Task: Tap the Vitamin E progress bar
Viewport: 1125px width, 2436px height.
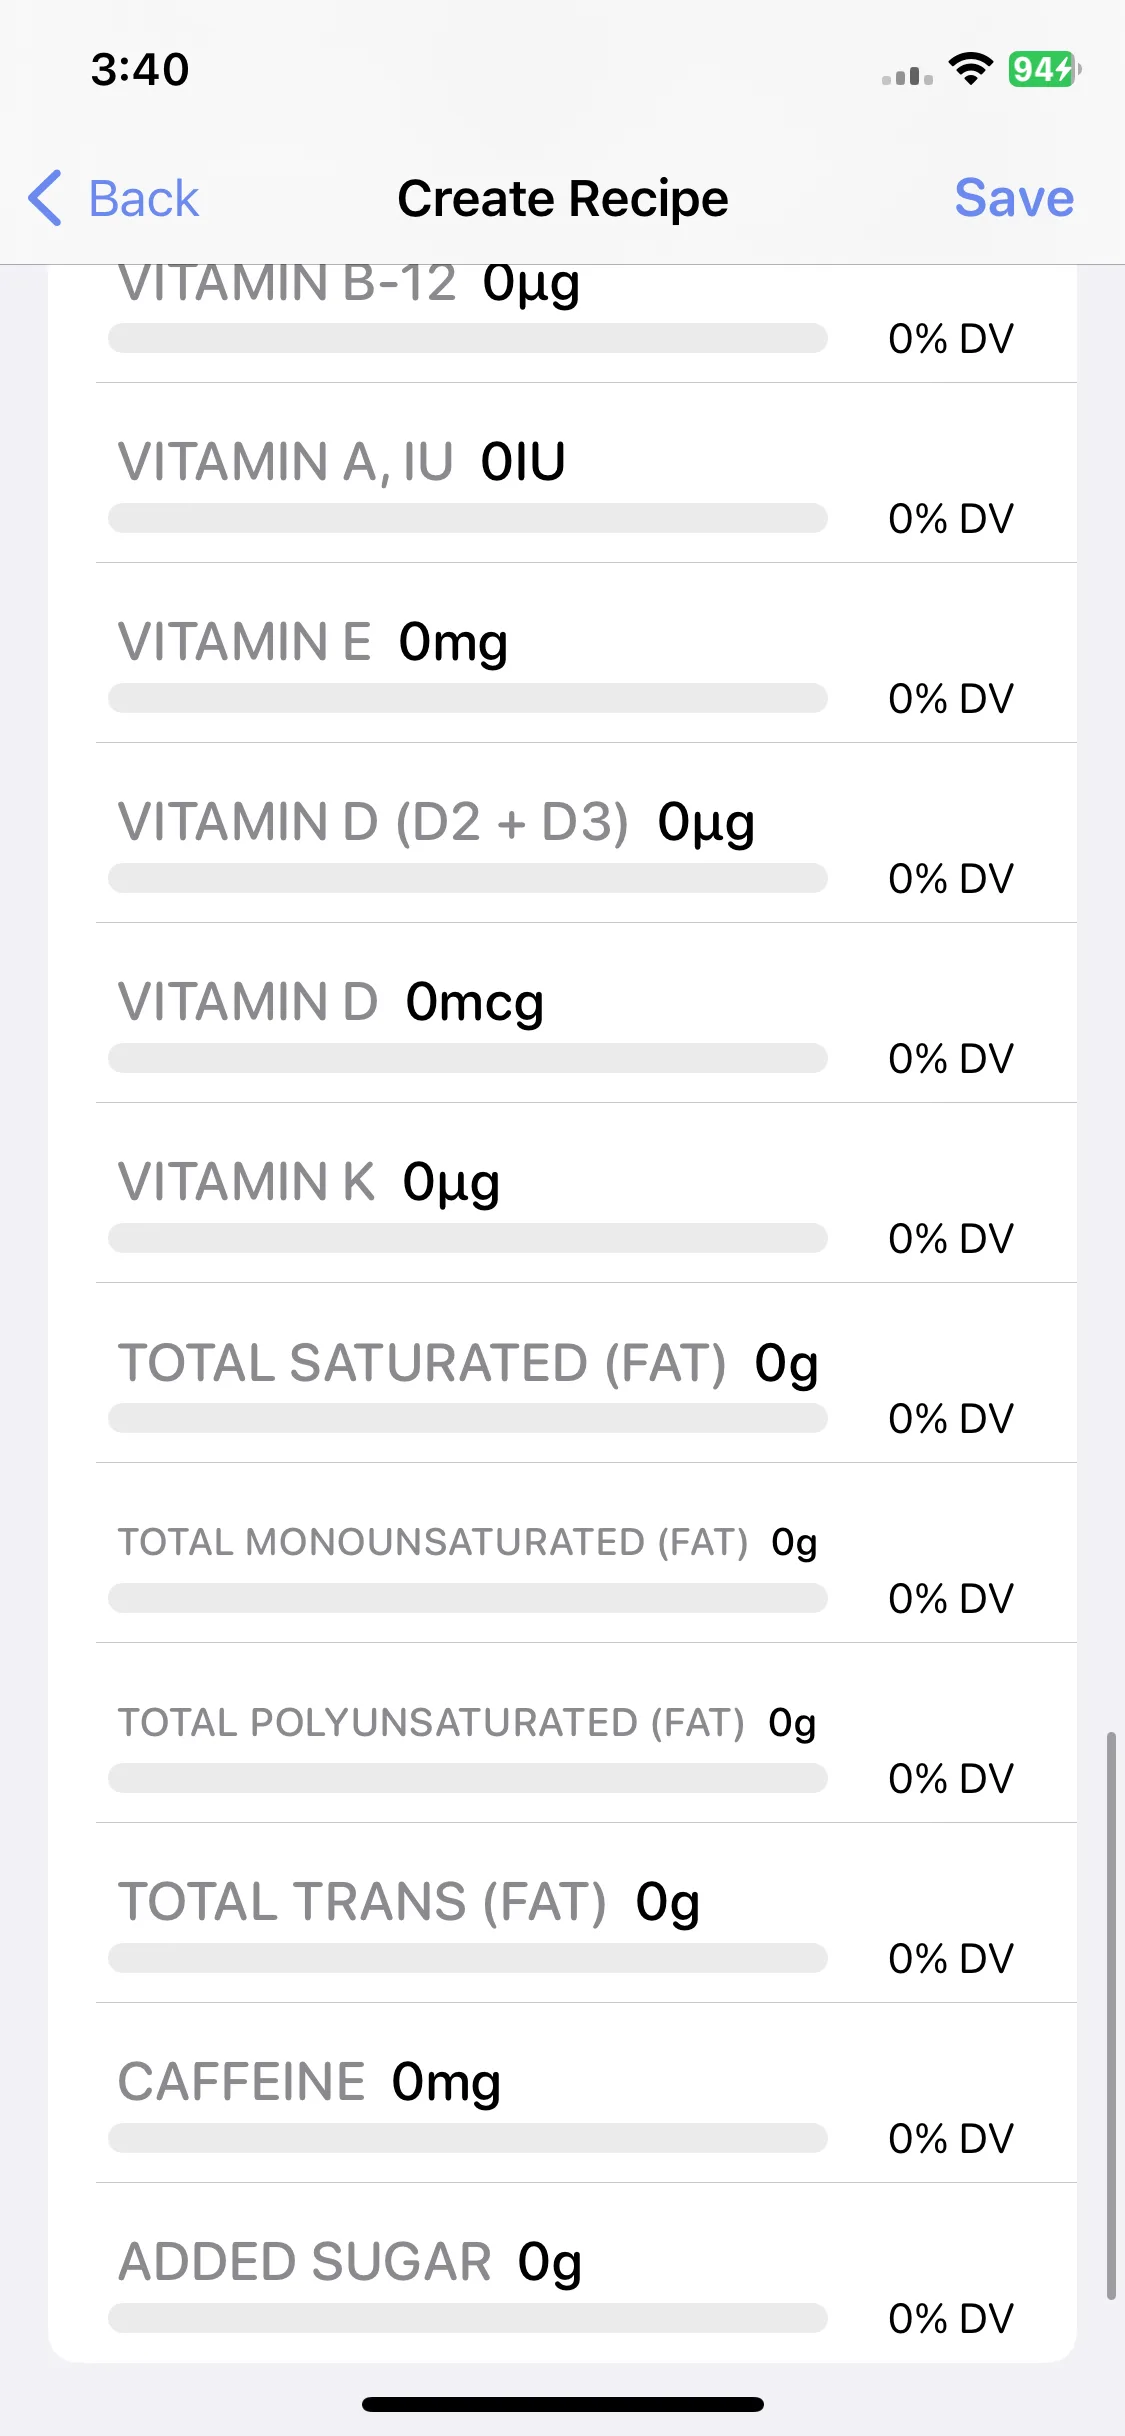Action: 468,698
